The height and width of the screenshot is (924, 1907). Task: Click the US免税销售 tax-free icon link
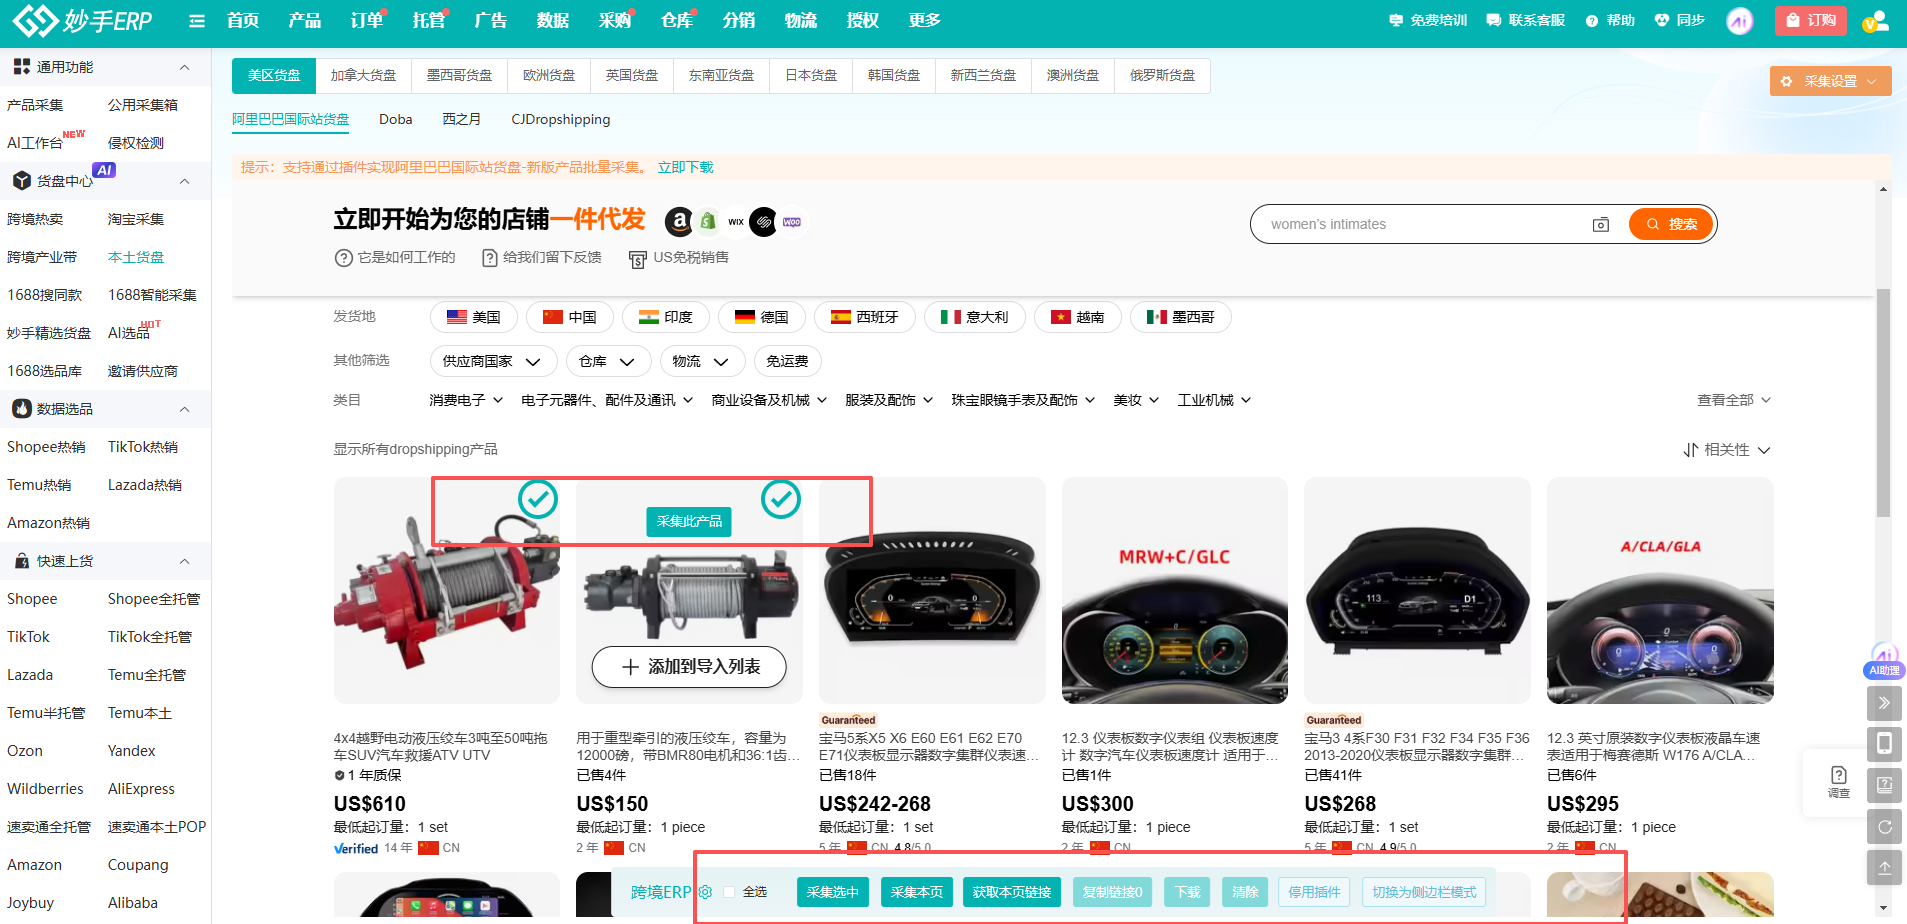pyautogui.click(x=679, y=258)
